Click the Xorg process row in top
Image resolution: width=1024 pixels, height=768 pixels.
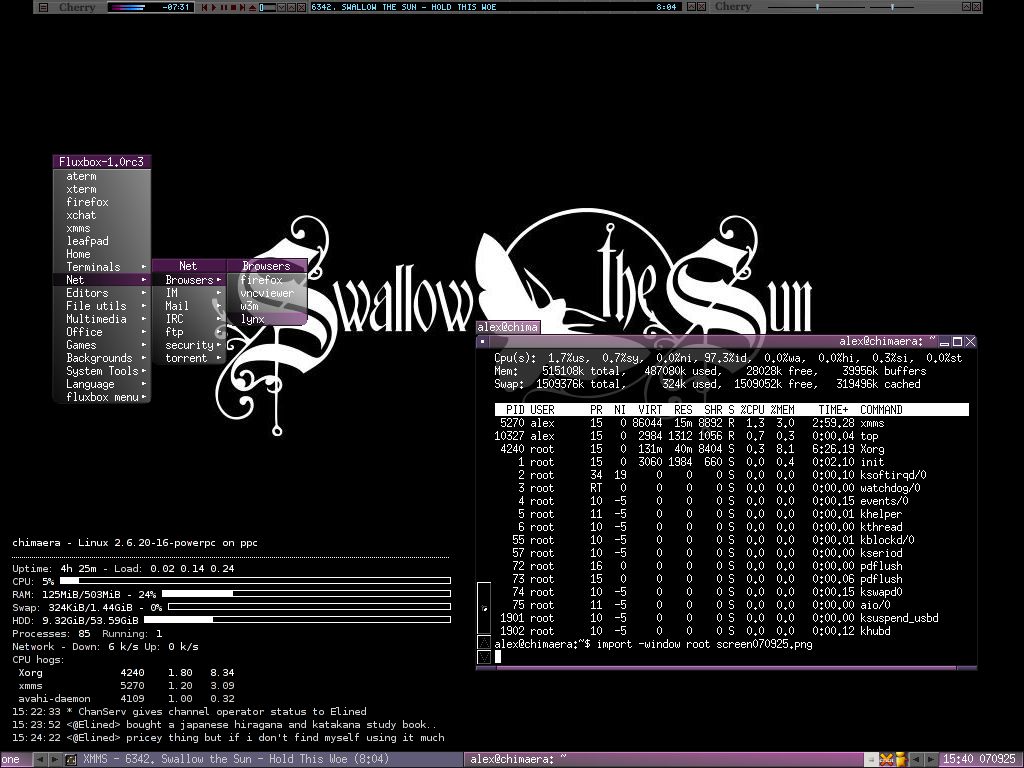point(731,449)
